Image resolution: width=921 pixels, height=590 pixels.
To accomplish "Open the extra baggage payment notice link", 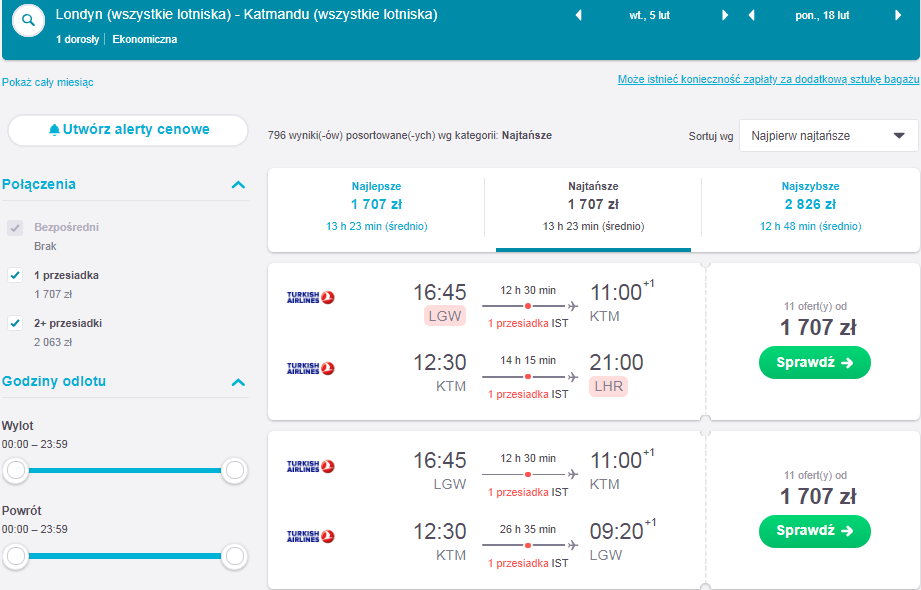I will pyautogui.click(x=768, y=79).
